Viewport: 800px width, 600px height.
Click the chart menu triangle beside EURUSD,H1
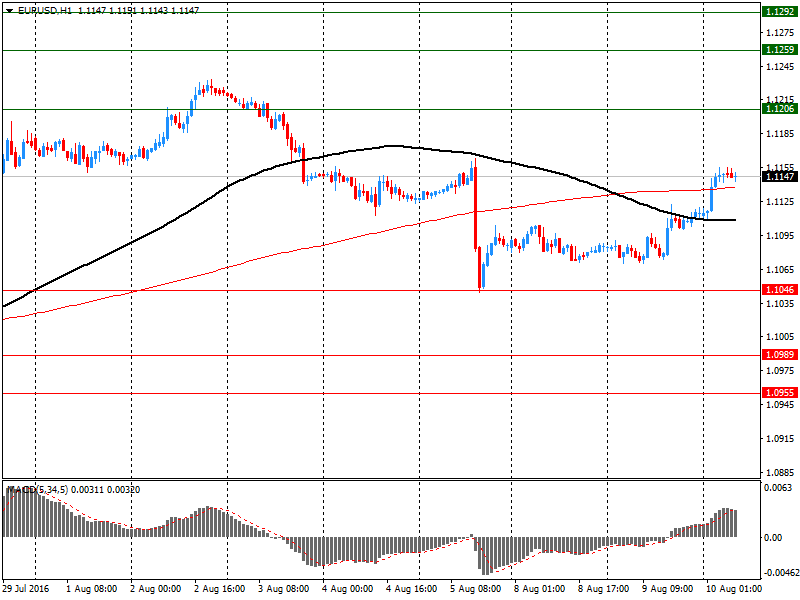[9, 10]
